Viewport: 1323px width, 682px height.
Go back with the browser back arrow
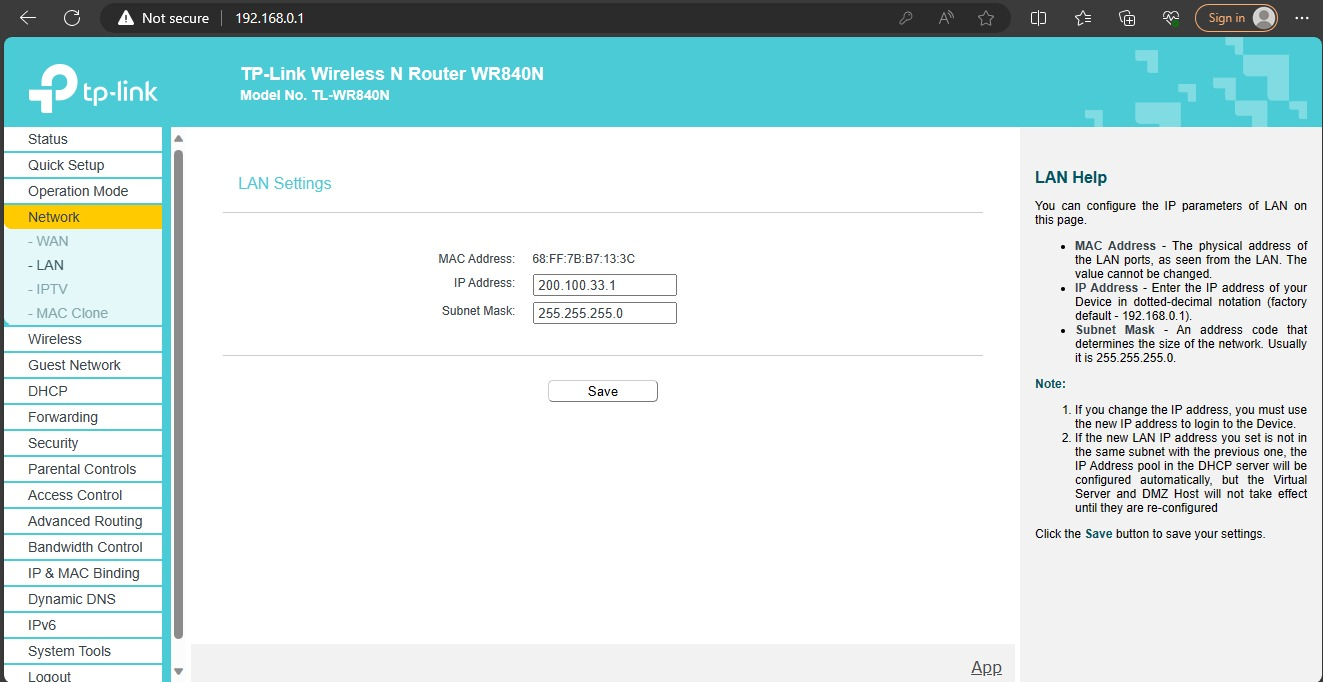pos(28,18)
